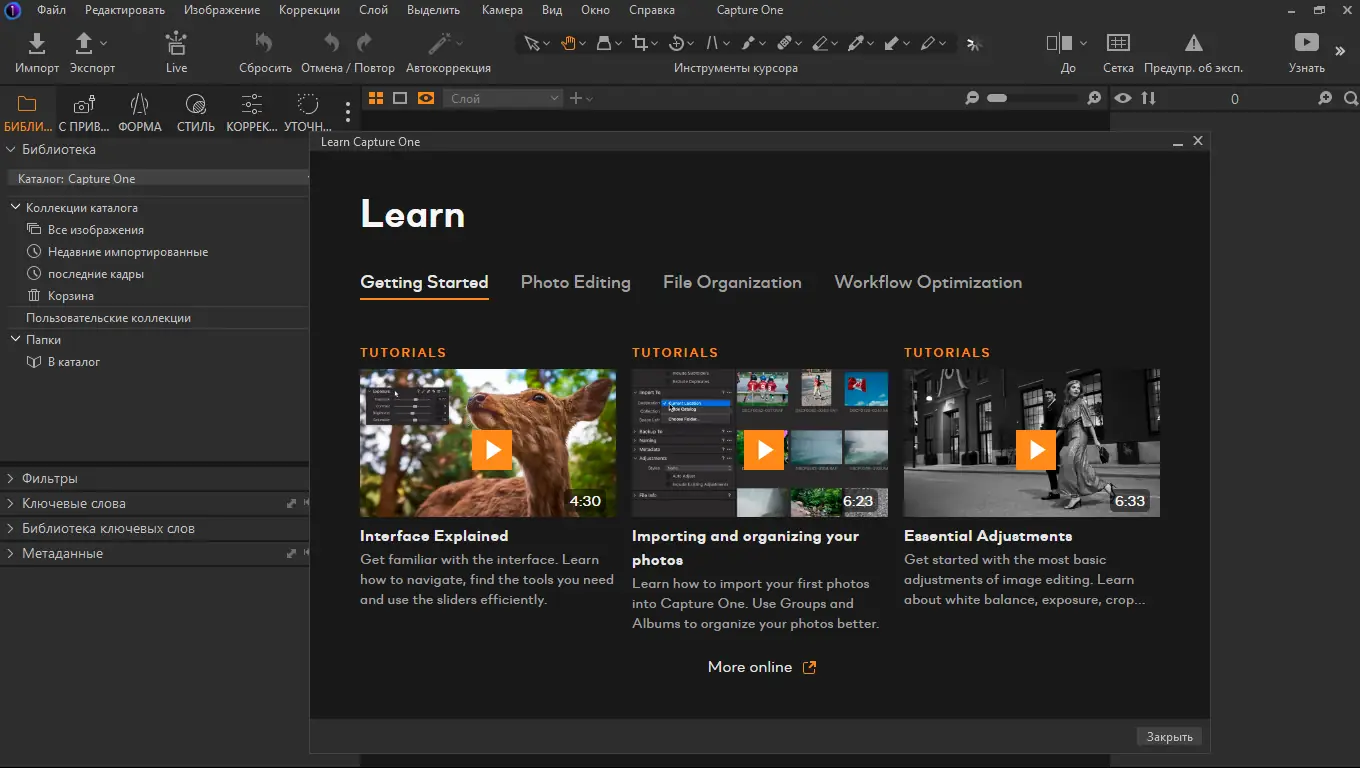This screenshot has height=768, width=1360.
Task: Select the Crop cursor tool
Action: [x=640, y=43]
